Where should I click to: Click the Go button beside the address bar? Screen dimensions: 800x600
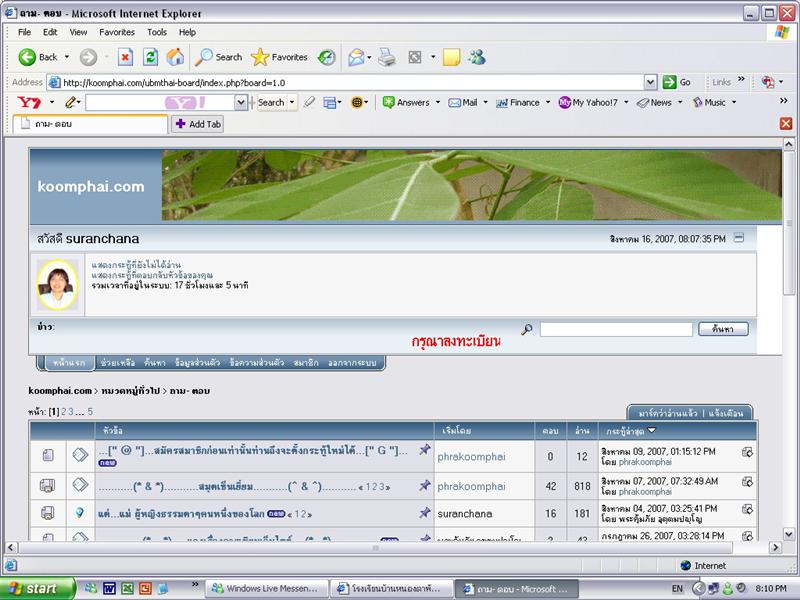[677, 82]
